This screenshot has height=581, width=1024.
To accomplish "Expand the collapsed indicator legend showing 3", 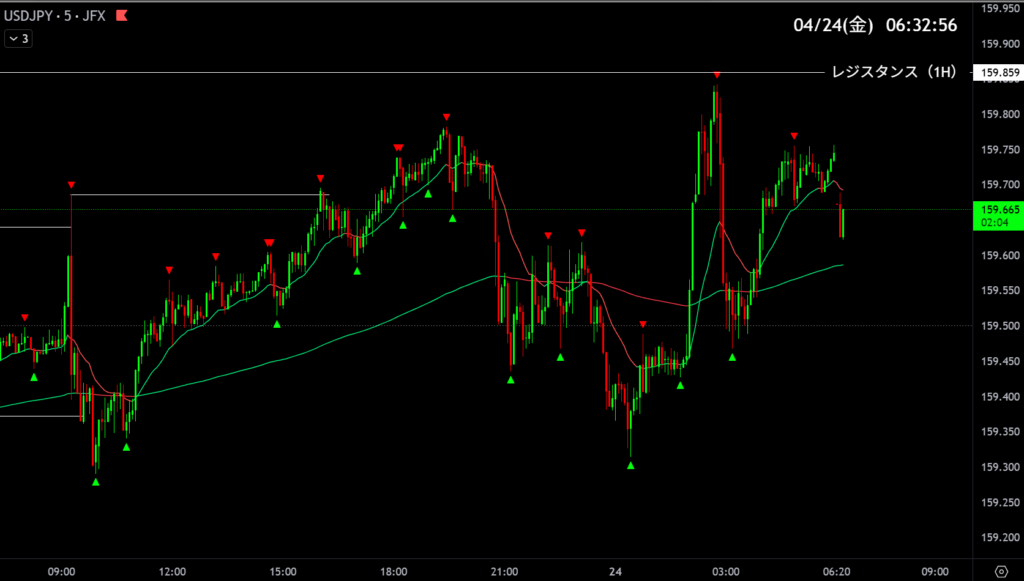I will pyautogui.click(x=18, y=39).
